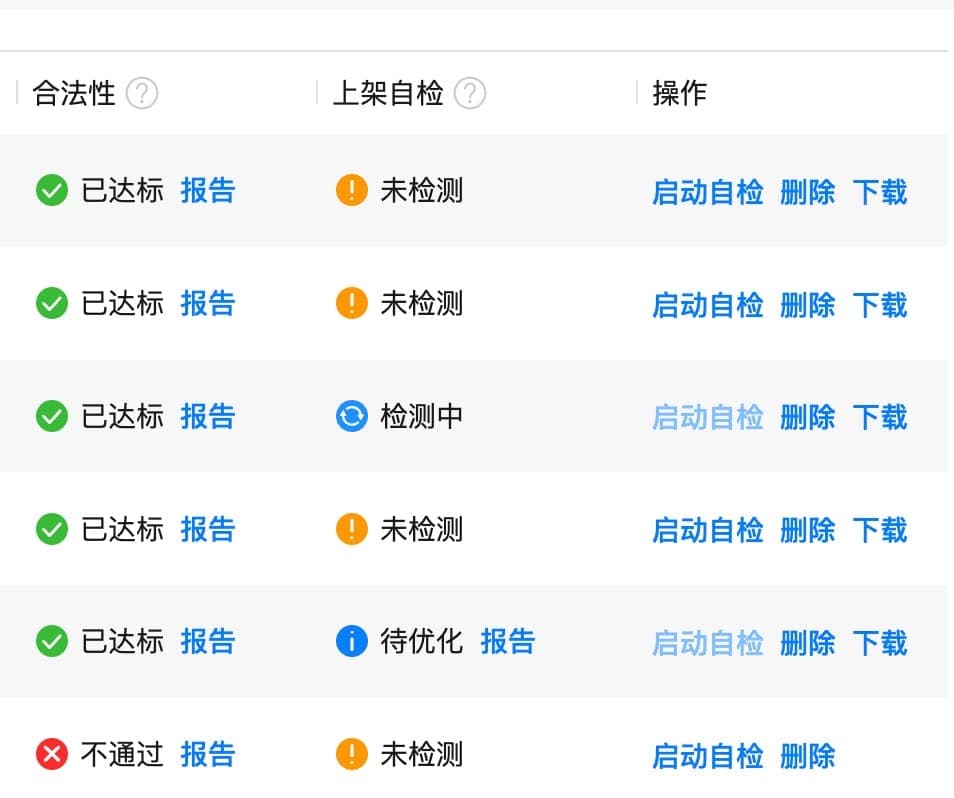Open the 上架自检 column help question mark
This screenshot has height=798, width=954.
point(470,92)
